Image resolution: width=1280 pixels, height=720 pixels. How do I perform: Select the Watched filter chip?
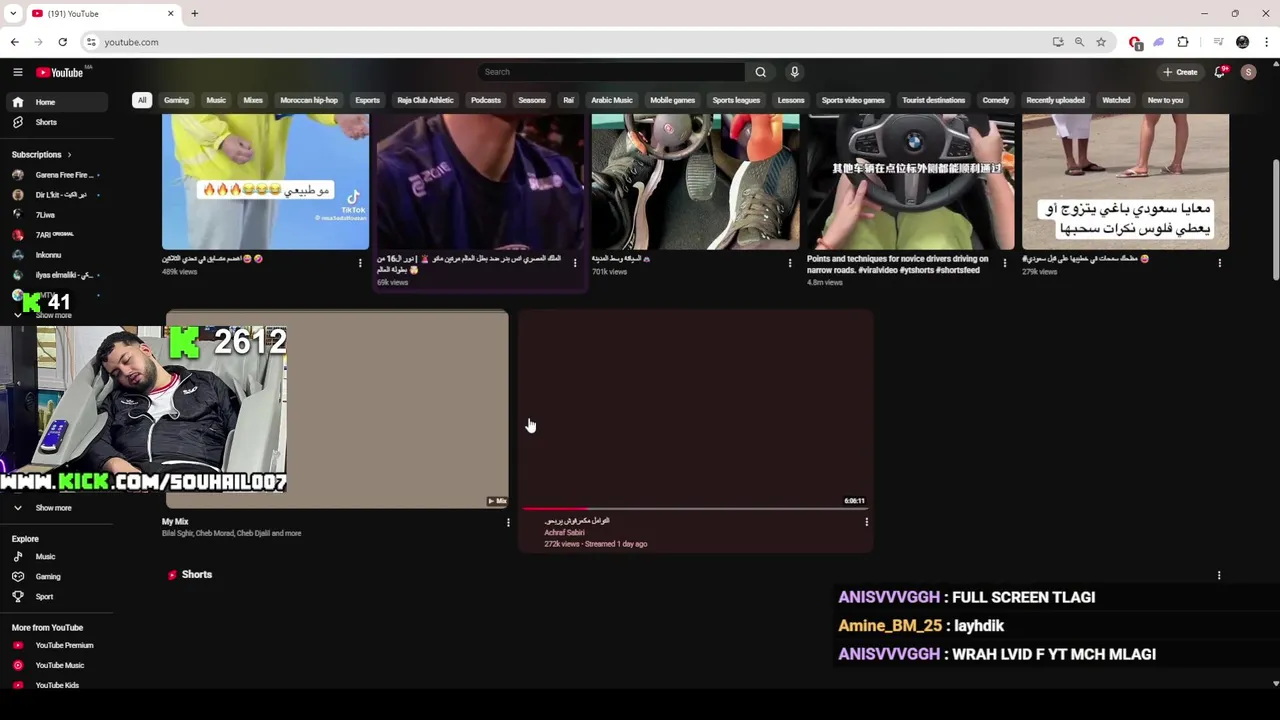(x=1116, y=100)
